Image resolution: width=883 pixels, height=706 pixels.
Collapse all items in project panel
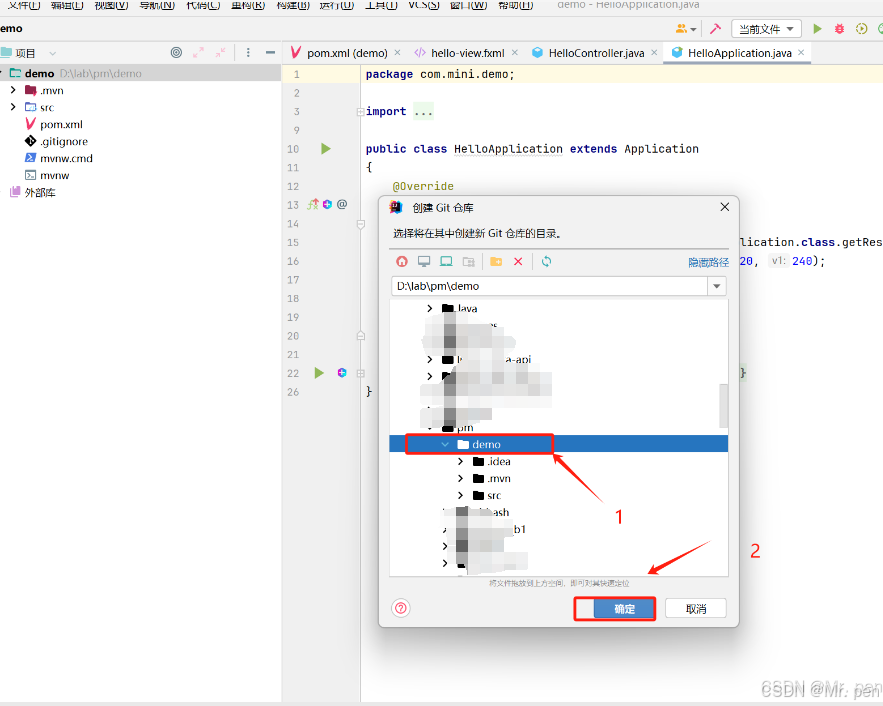click(x=220, y=52)
